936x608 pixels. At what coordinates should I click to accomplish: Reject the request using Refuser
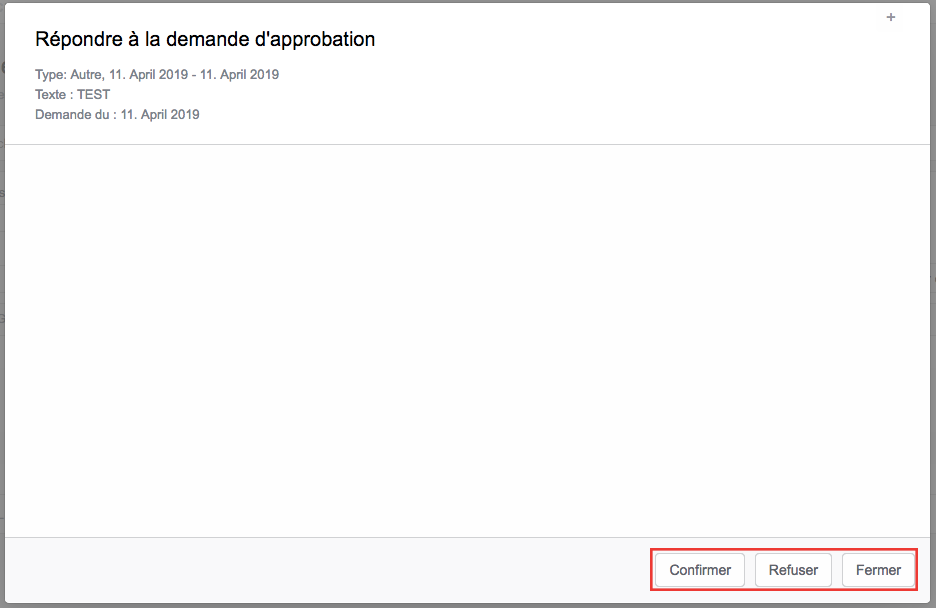pos(793,570)
